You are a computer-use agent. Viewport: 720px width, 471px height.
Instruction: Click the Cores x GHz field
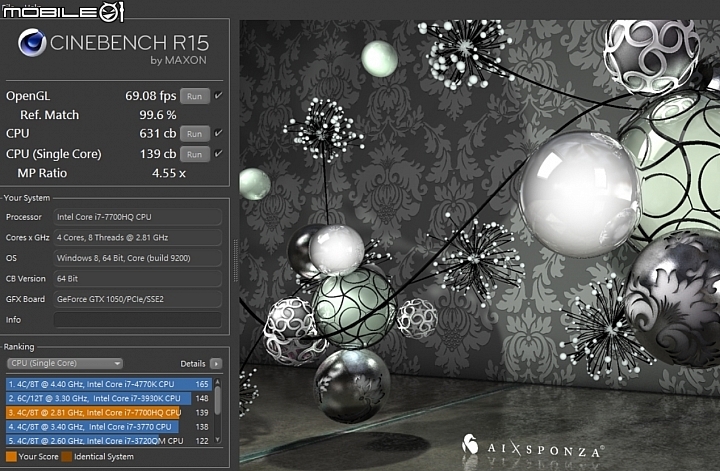coord(138,237)
